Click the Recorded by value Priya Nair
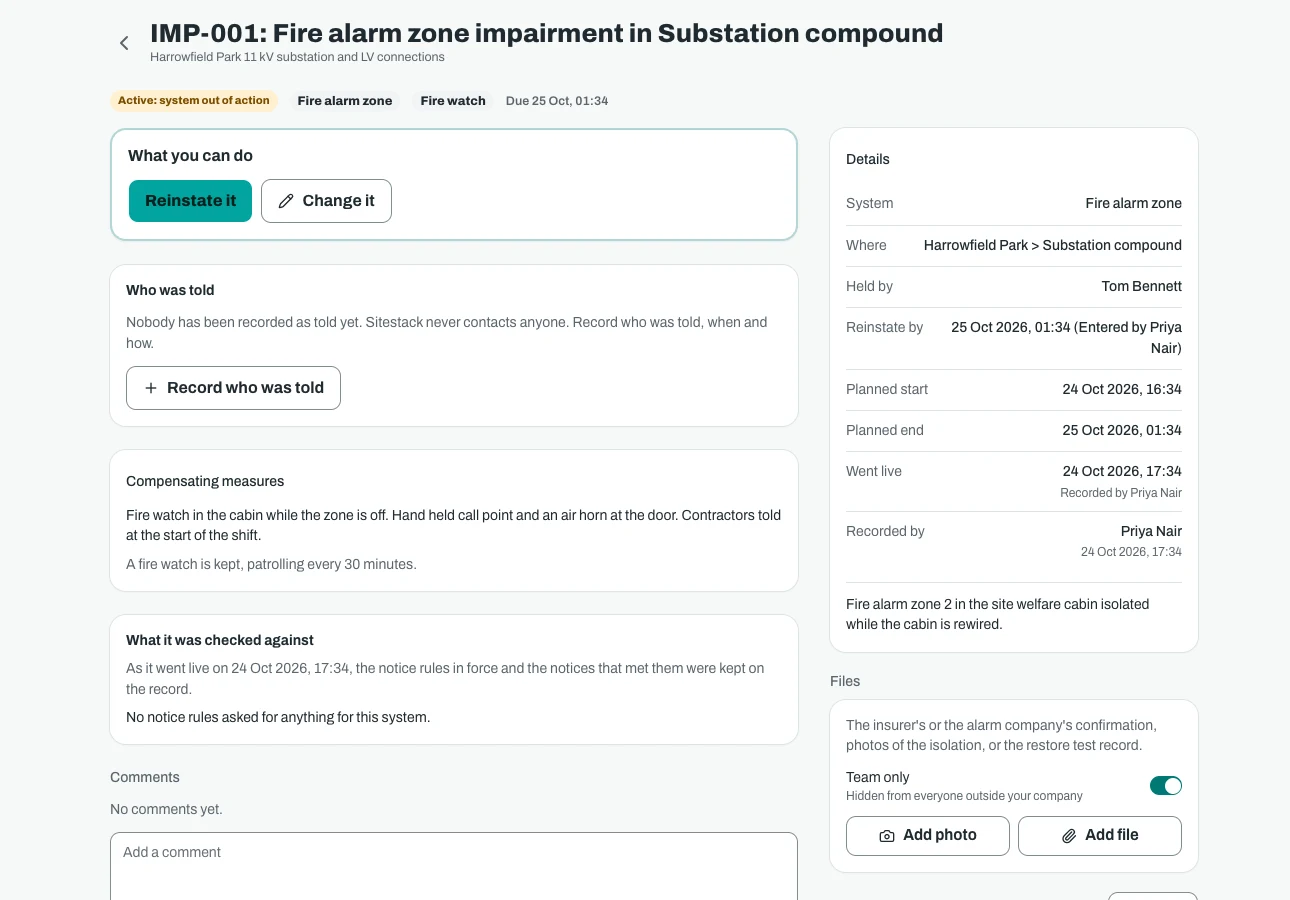The width and height of the screenshot is (1290, 900). coord(1151,531)
